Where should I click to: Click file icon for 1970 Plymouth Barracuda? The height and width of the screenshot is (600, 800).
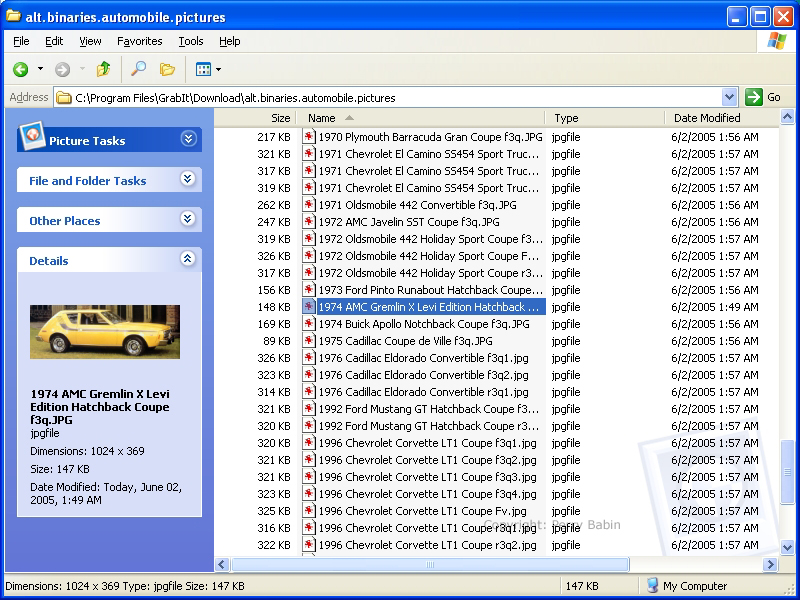308,137
